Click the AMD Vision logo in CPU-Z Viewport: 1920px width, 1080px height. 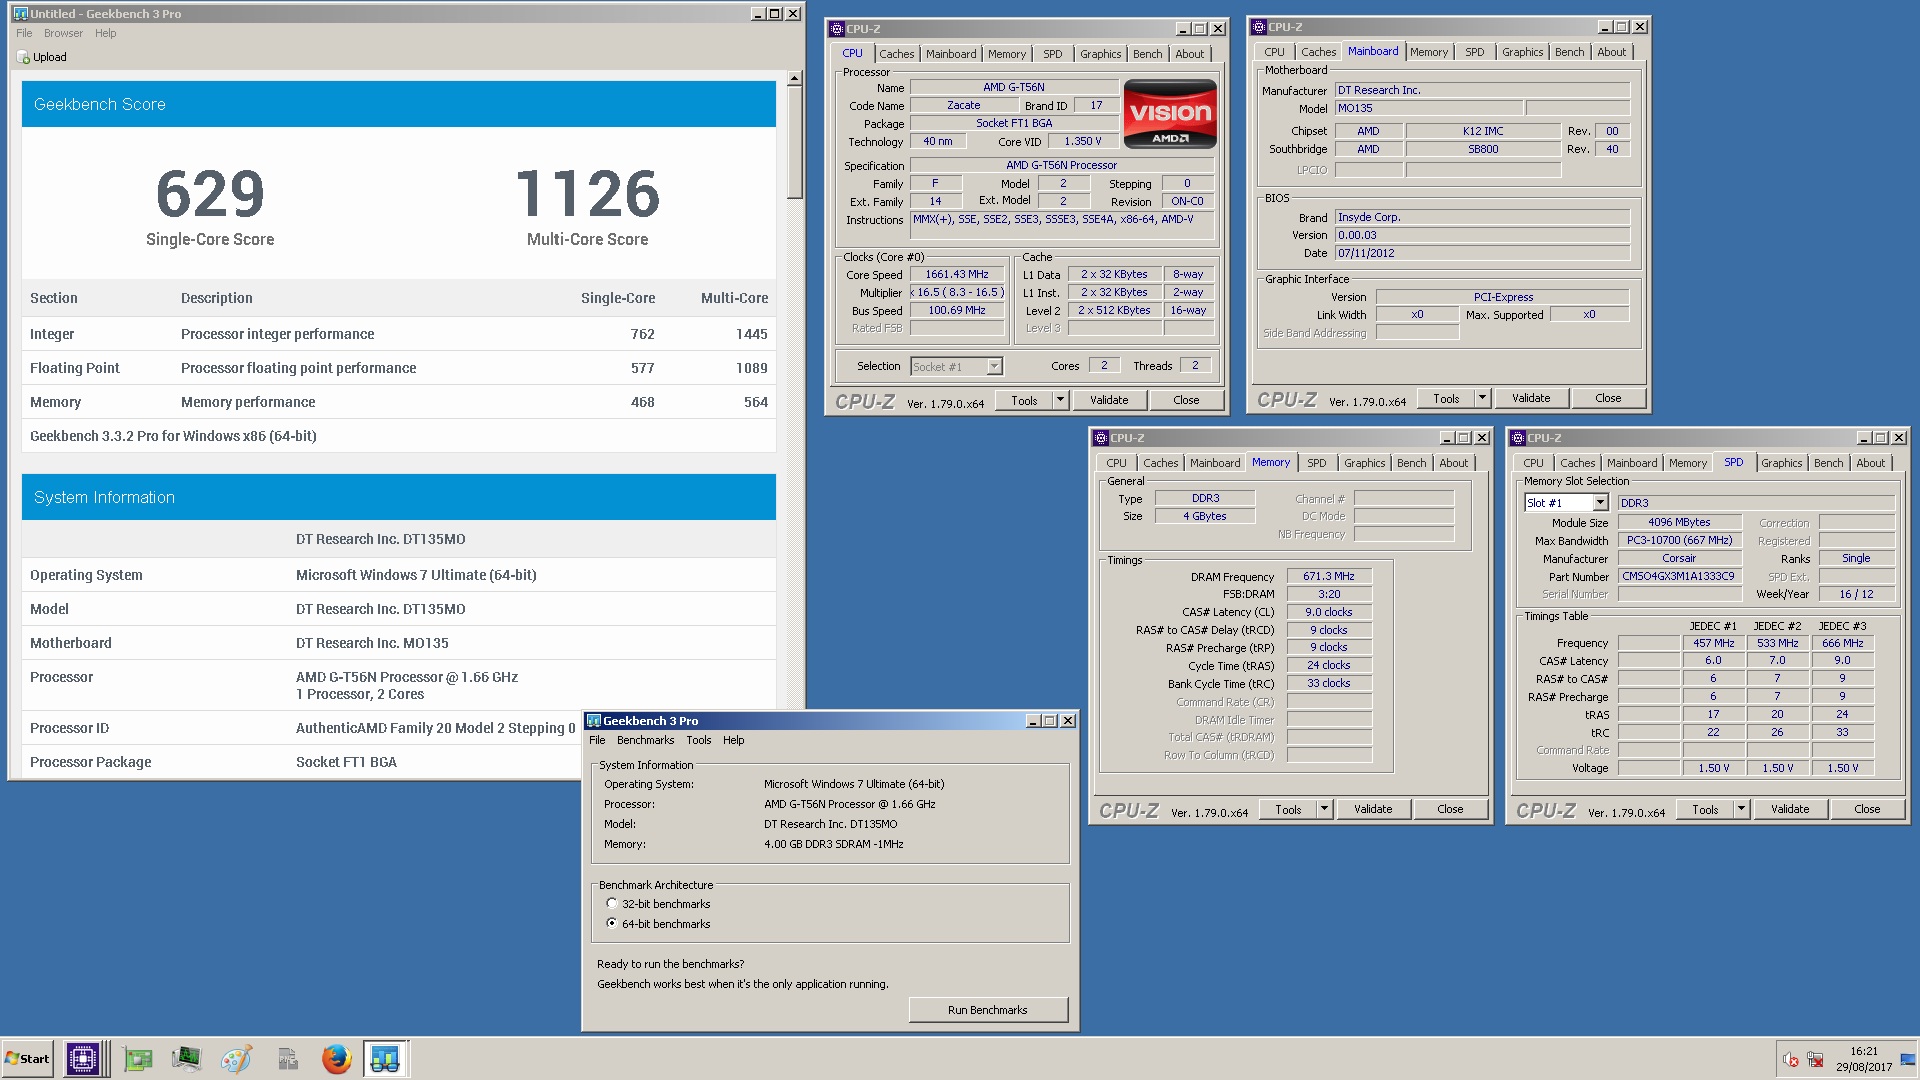coord(1170,114)
